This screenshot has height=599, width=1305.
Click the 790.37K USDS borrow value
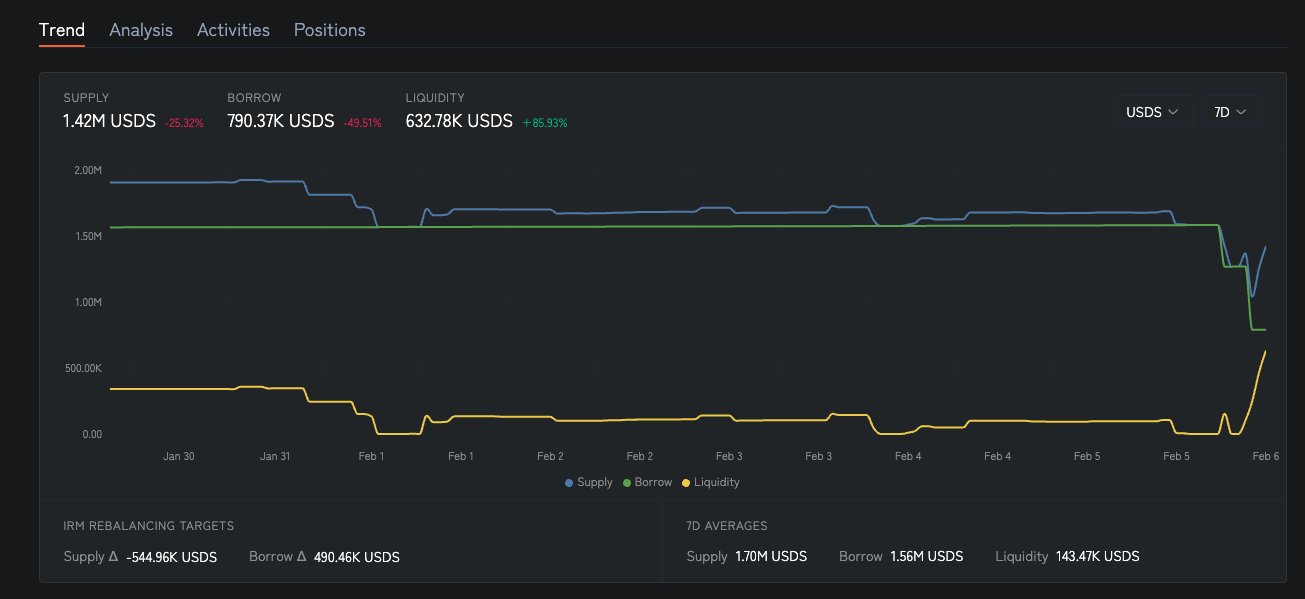point(280,121)
